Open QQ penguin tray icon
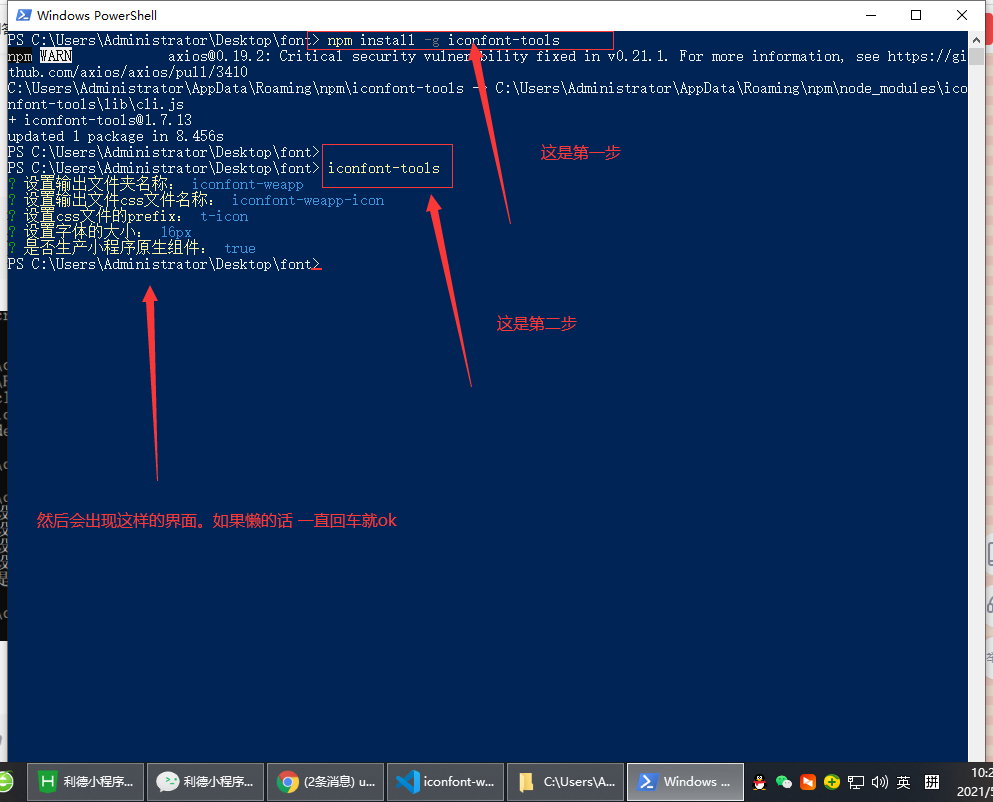 tap(759, 782)
